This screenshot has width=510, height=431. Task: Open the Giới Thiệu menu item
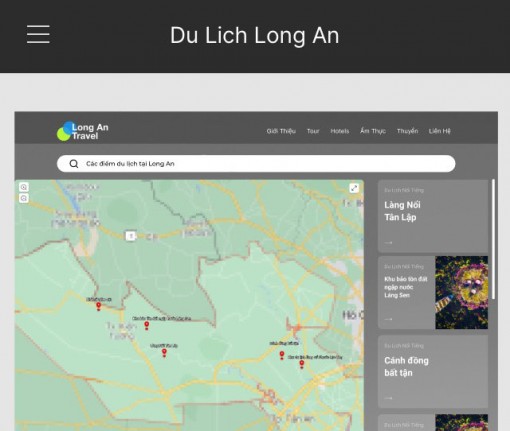(281, 131)
